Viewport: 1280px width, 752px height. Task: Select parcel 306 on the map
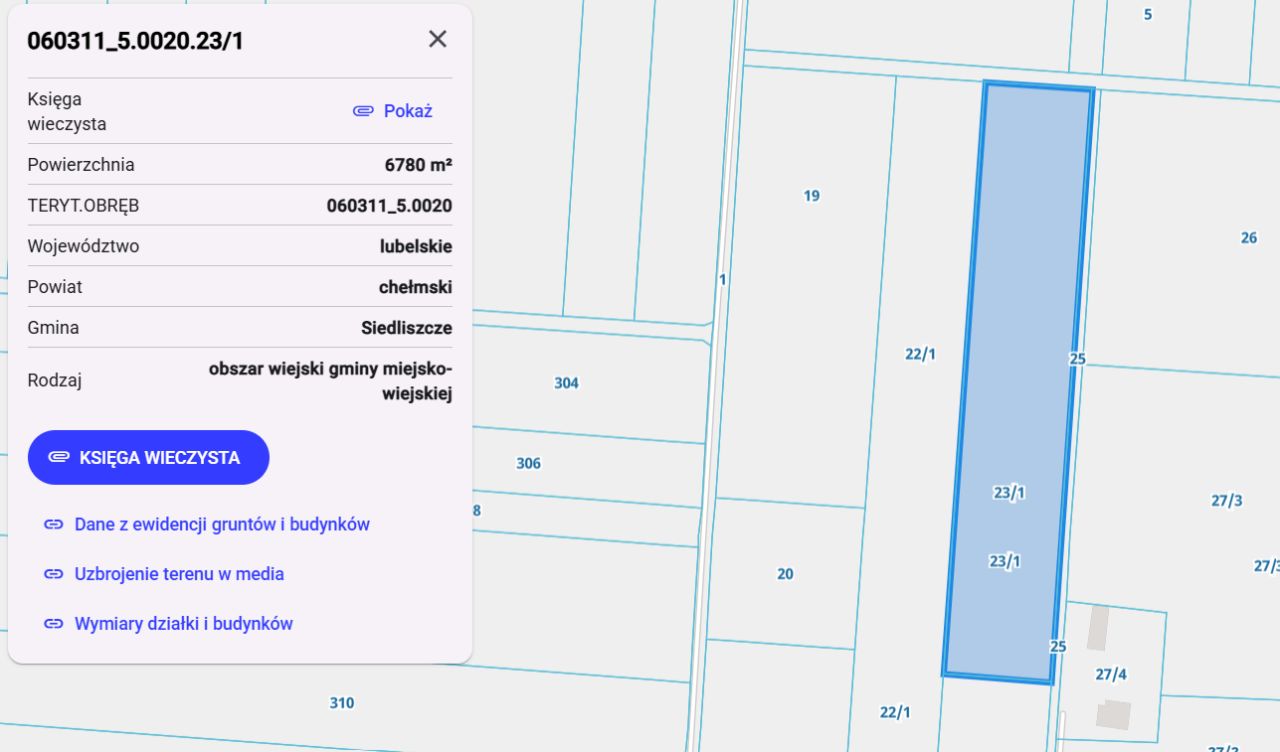pyautogui.click(x=528, y=464)
